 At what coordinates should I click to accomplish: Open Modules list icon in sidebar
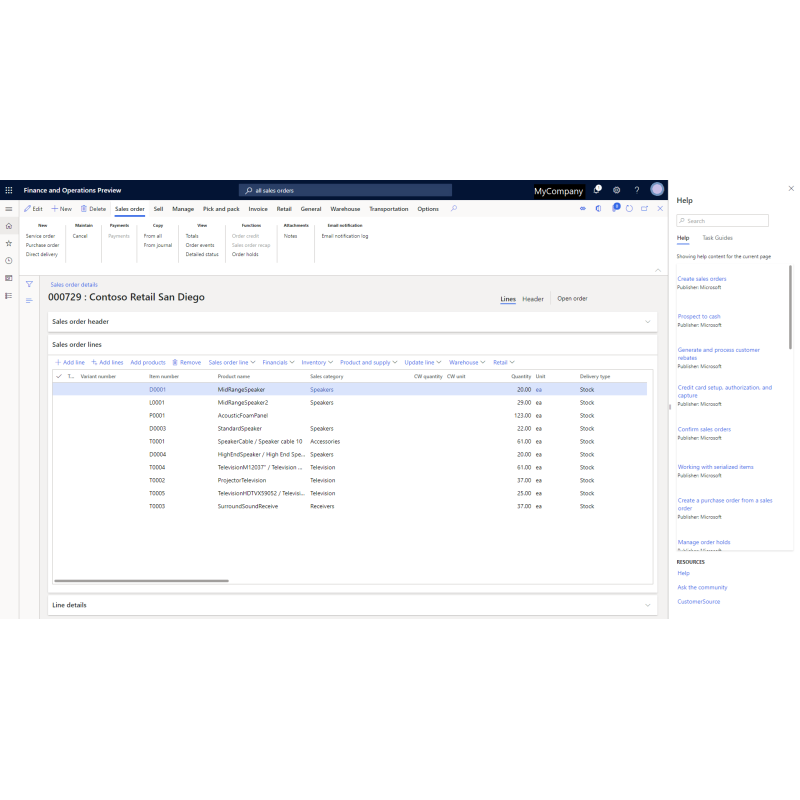(9, 296)
